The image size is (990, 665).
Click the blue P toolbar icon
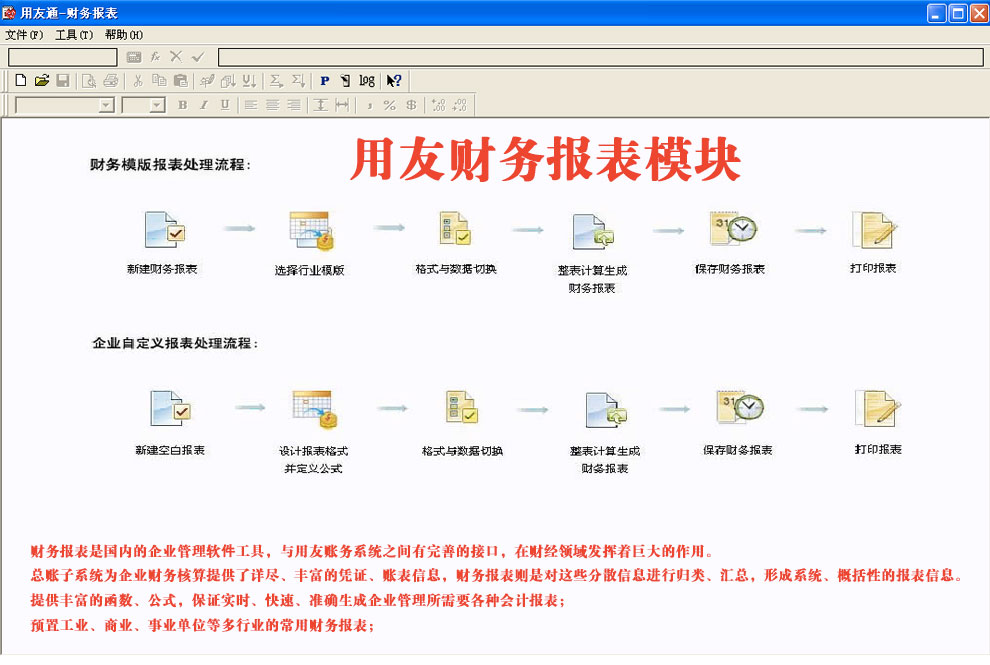point(325,81)
